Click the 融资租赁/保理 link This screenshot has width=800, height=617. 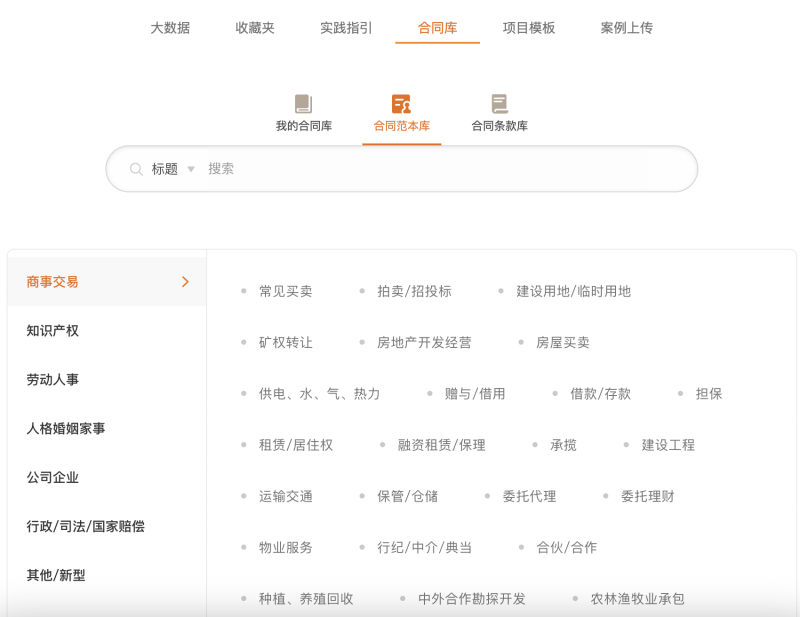pos(441,445)
